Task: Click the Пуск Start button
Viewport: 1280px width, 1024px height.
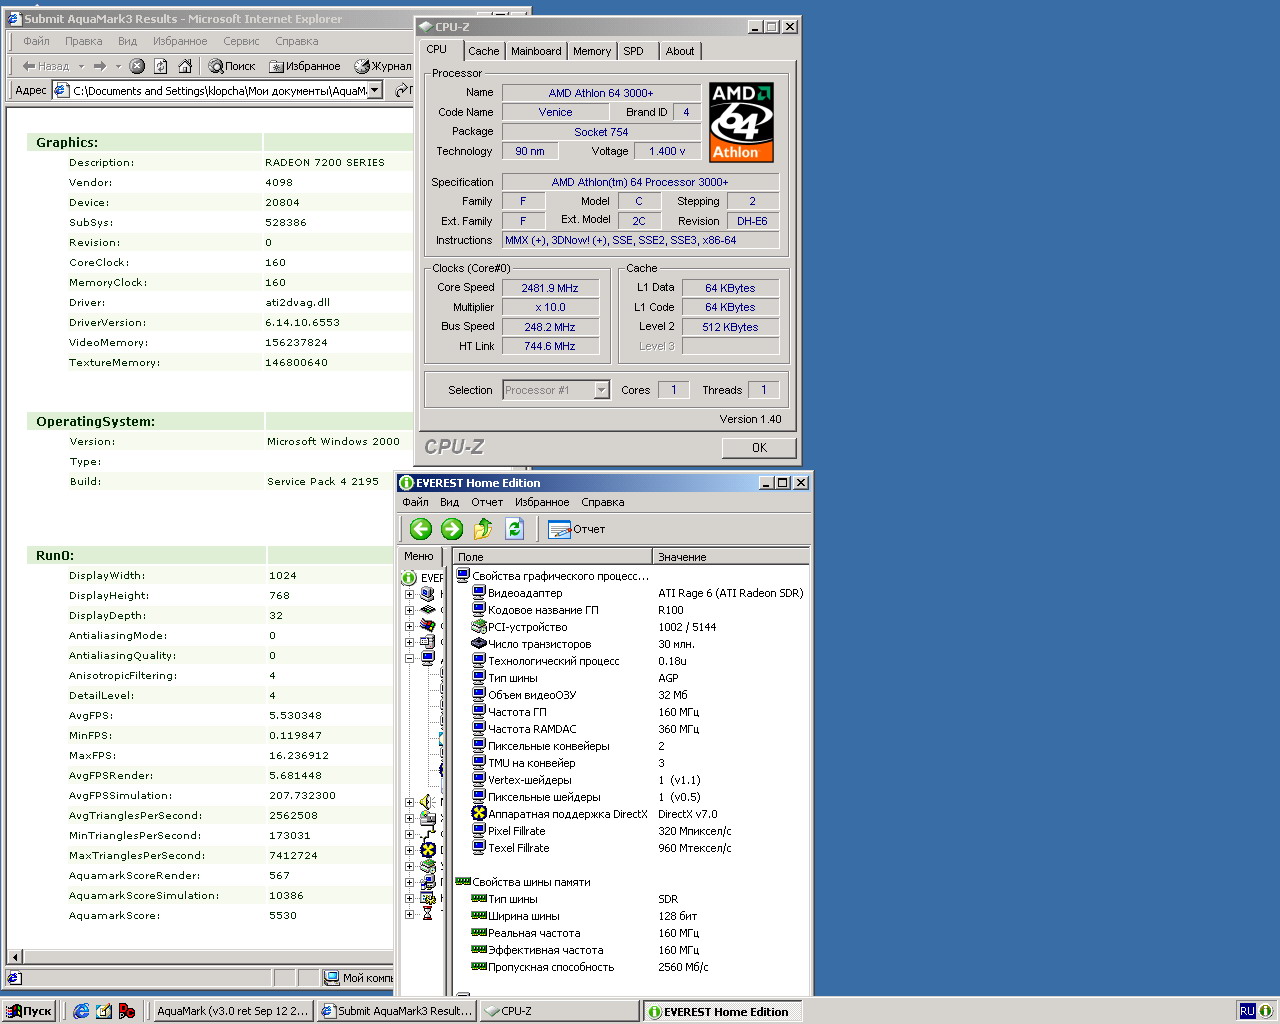Action: pos(29,1011)
